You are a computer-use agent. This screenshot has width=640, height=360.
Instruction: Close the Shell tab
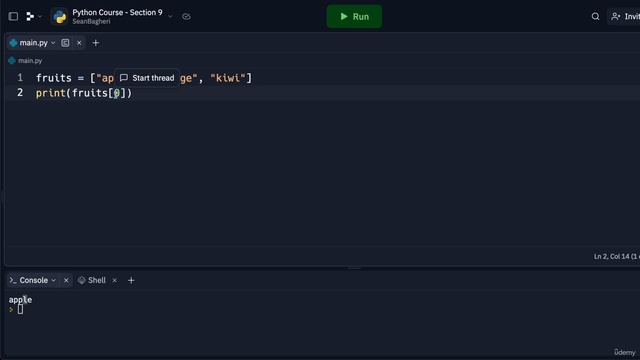point(114,280)
